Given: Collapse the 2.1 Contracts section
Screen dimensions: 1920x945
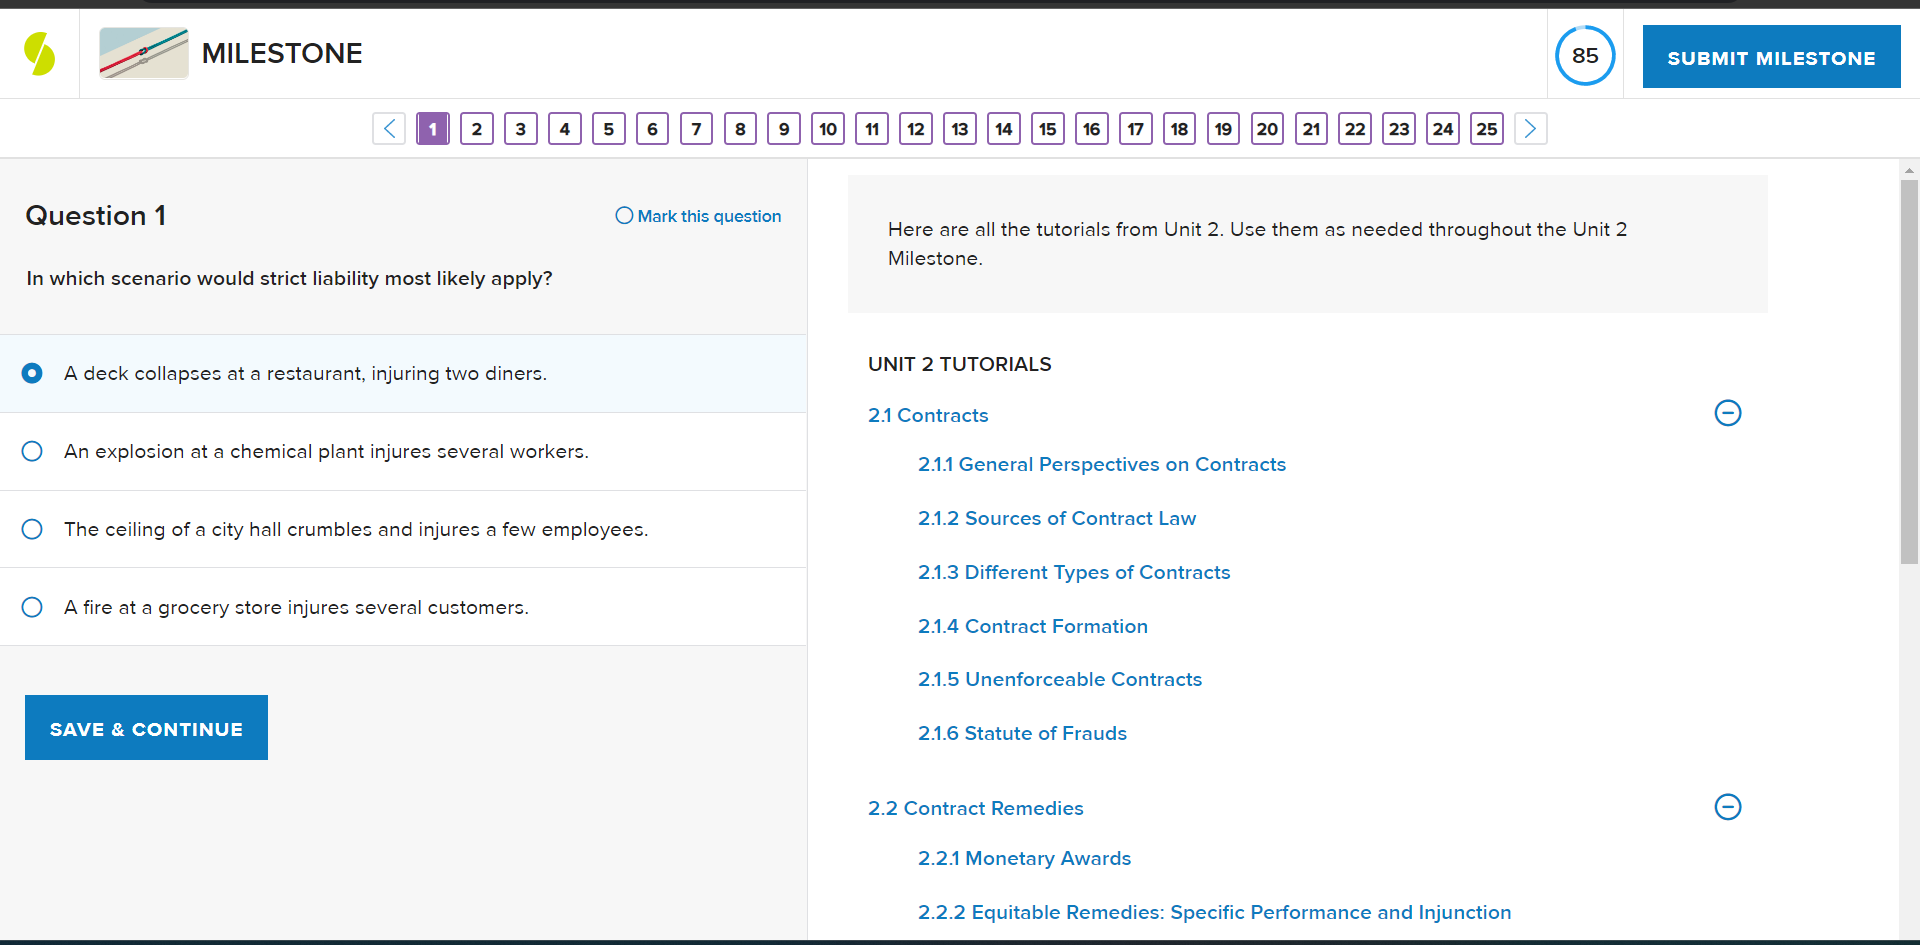Looking at the screenshot, I should (x=1728, y=413).
